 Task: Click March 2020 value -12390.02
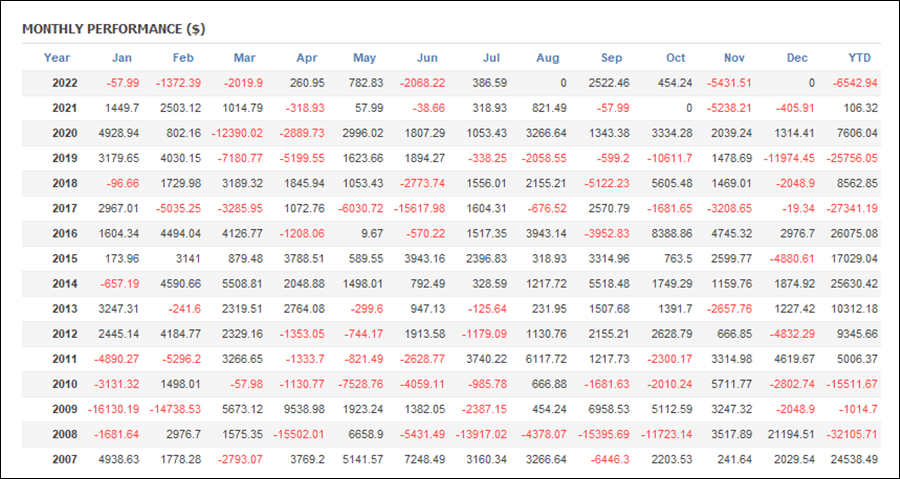pyautogui.click(x=237, y=133)
